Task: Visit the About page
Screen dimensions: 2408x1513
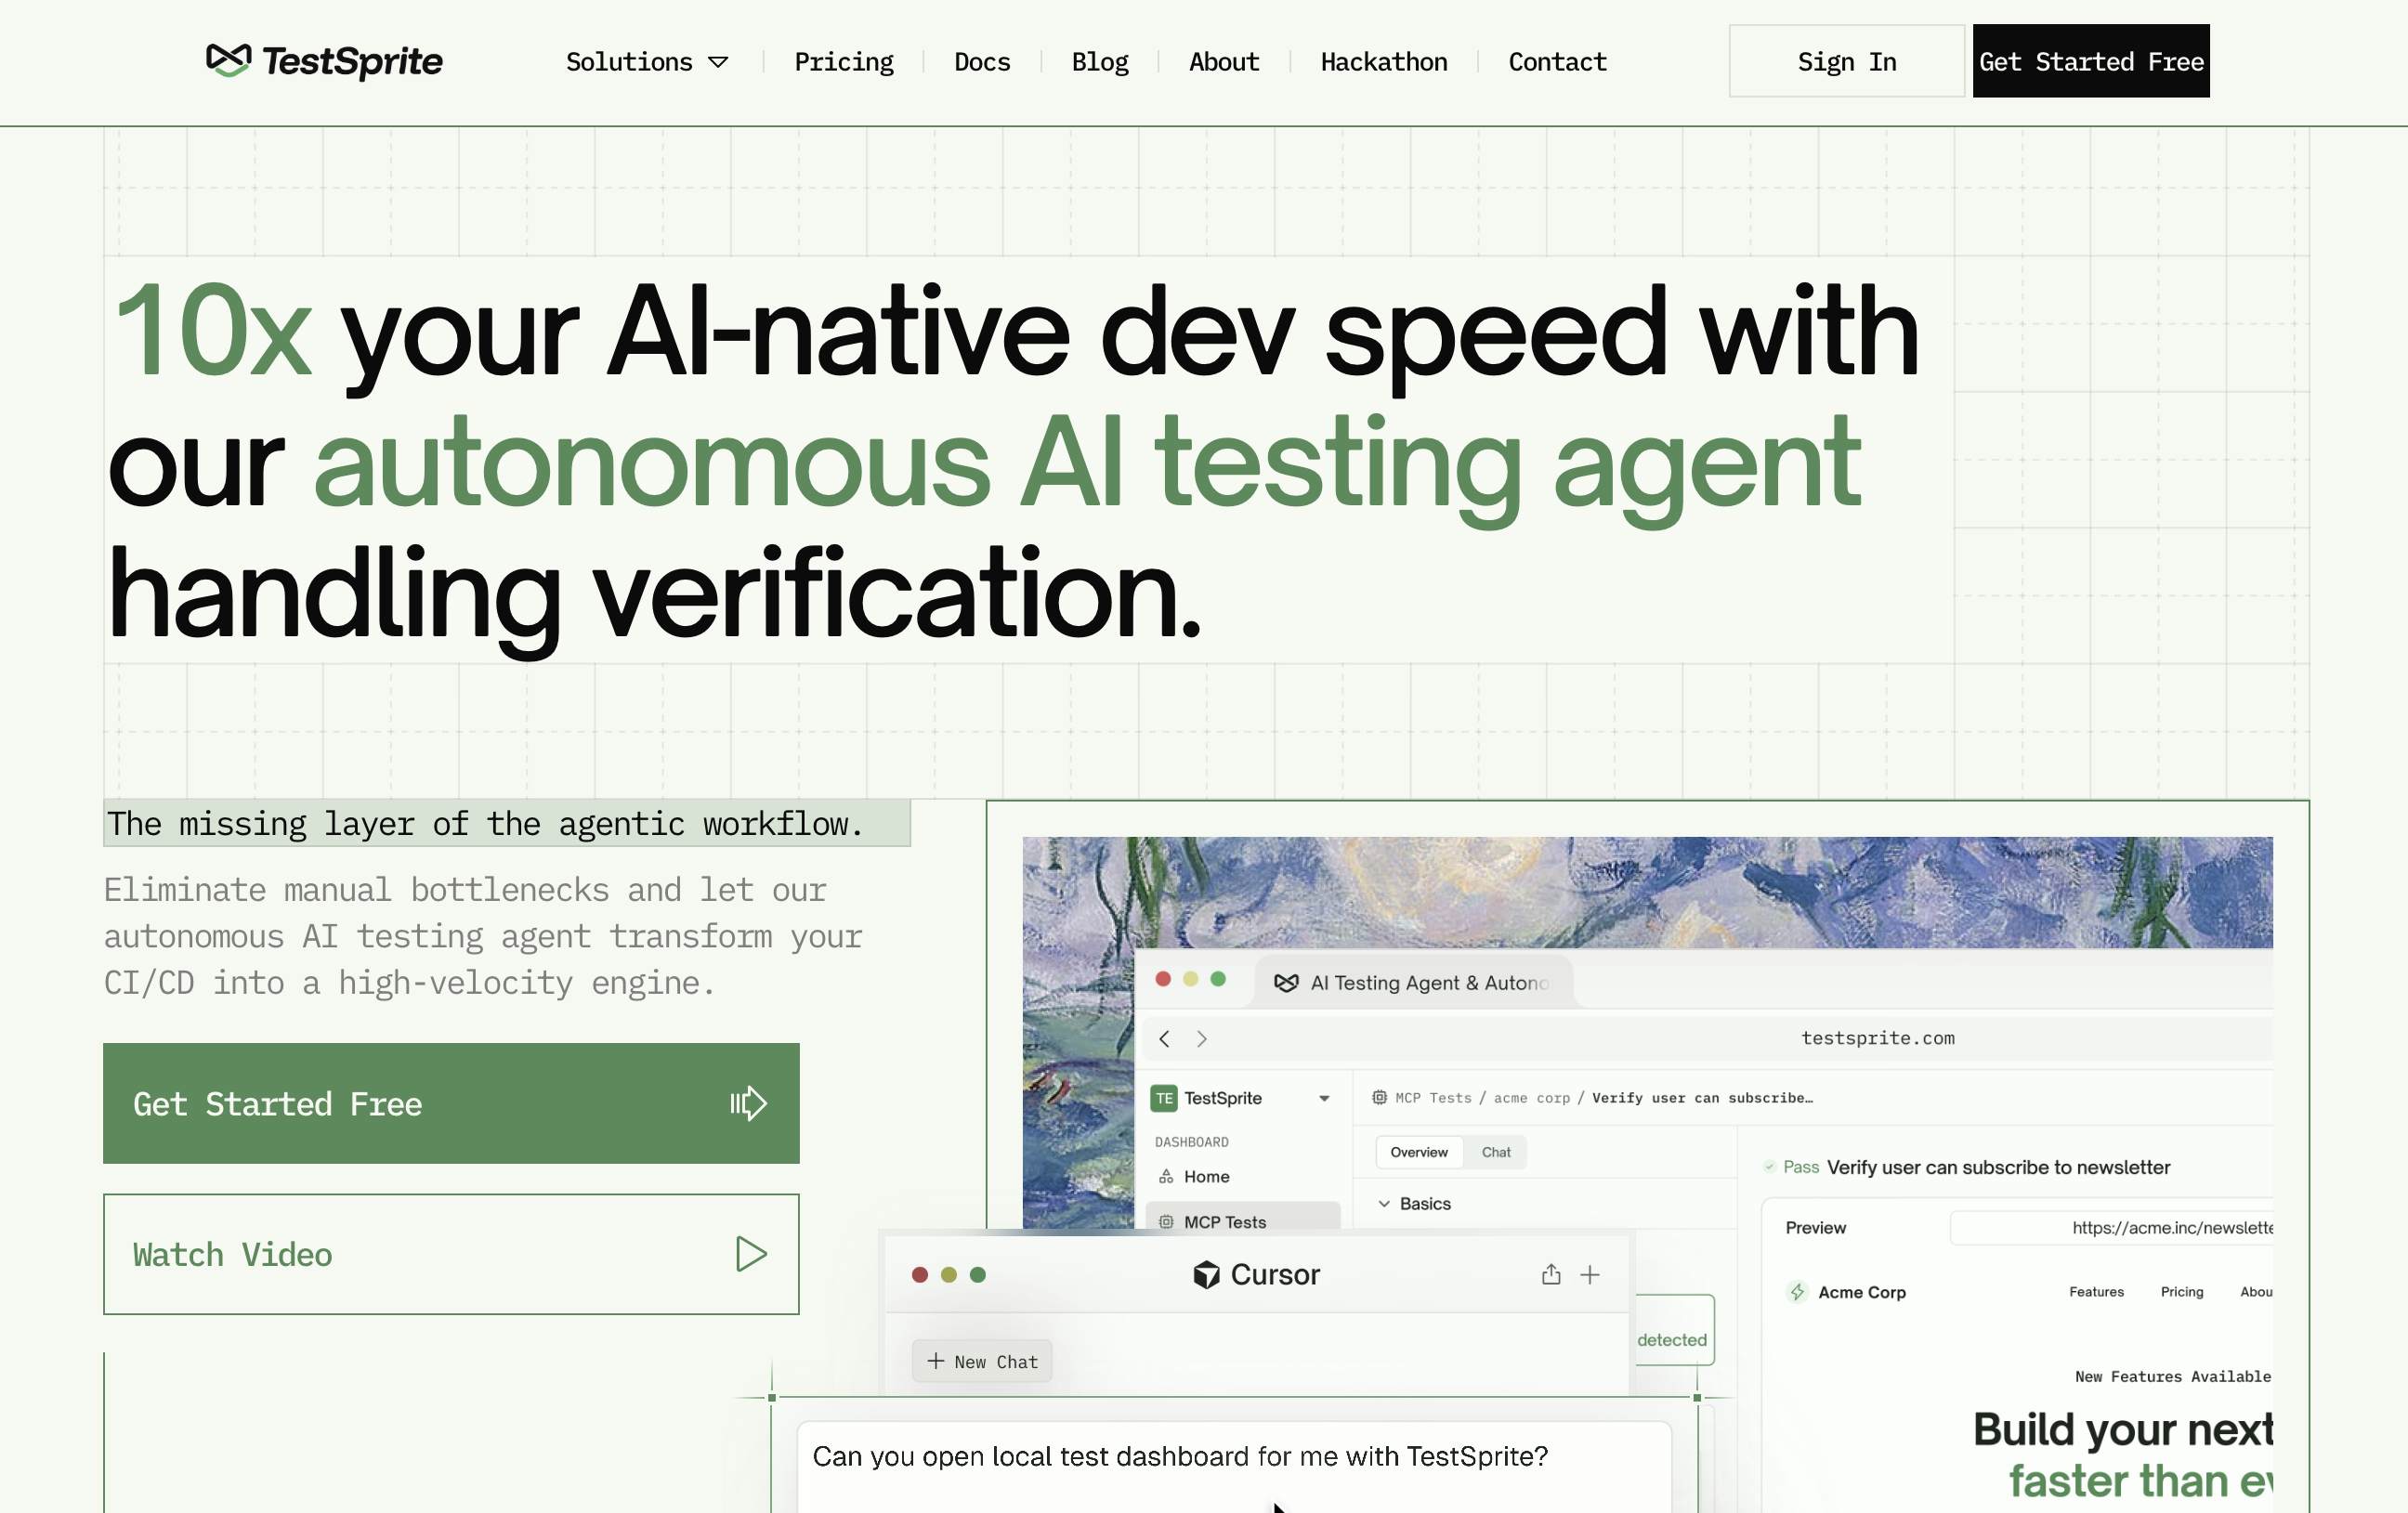Action: [1224, 62]
